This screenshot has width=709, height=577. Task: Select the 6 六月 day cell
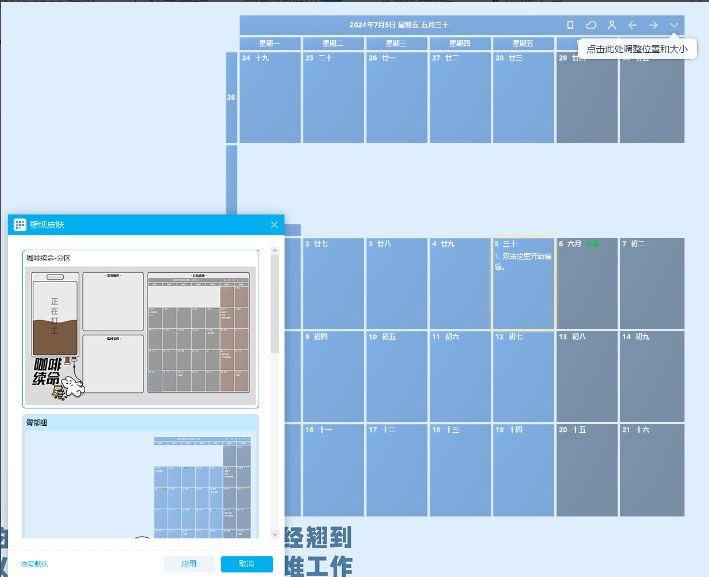586,284
